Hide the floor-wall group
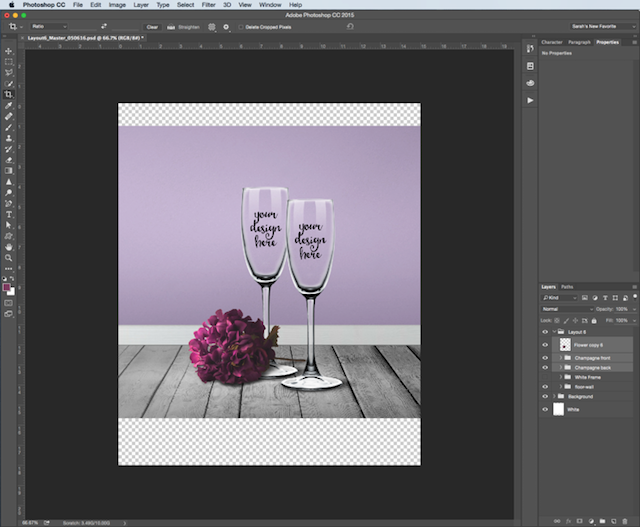 tap(545, 387)
